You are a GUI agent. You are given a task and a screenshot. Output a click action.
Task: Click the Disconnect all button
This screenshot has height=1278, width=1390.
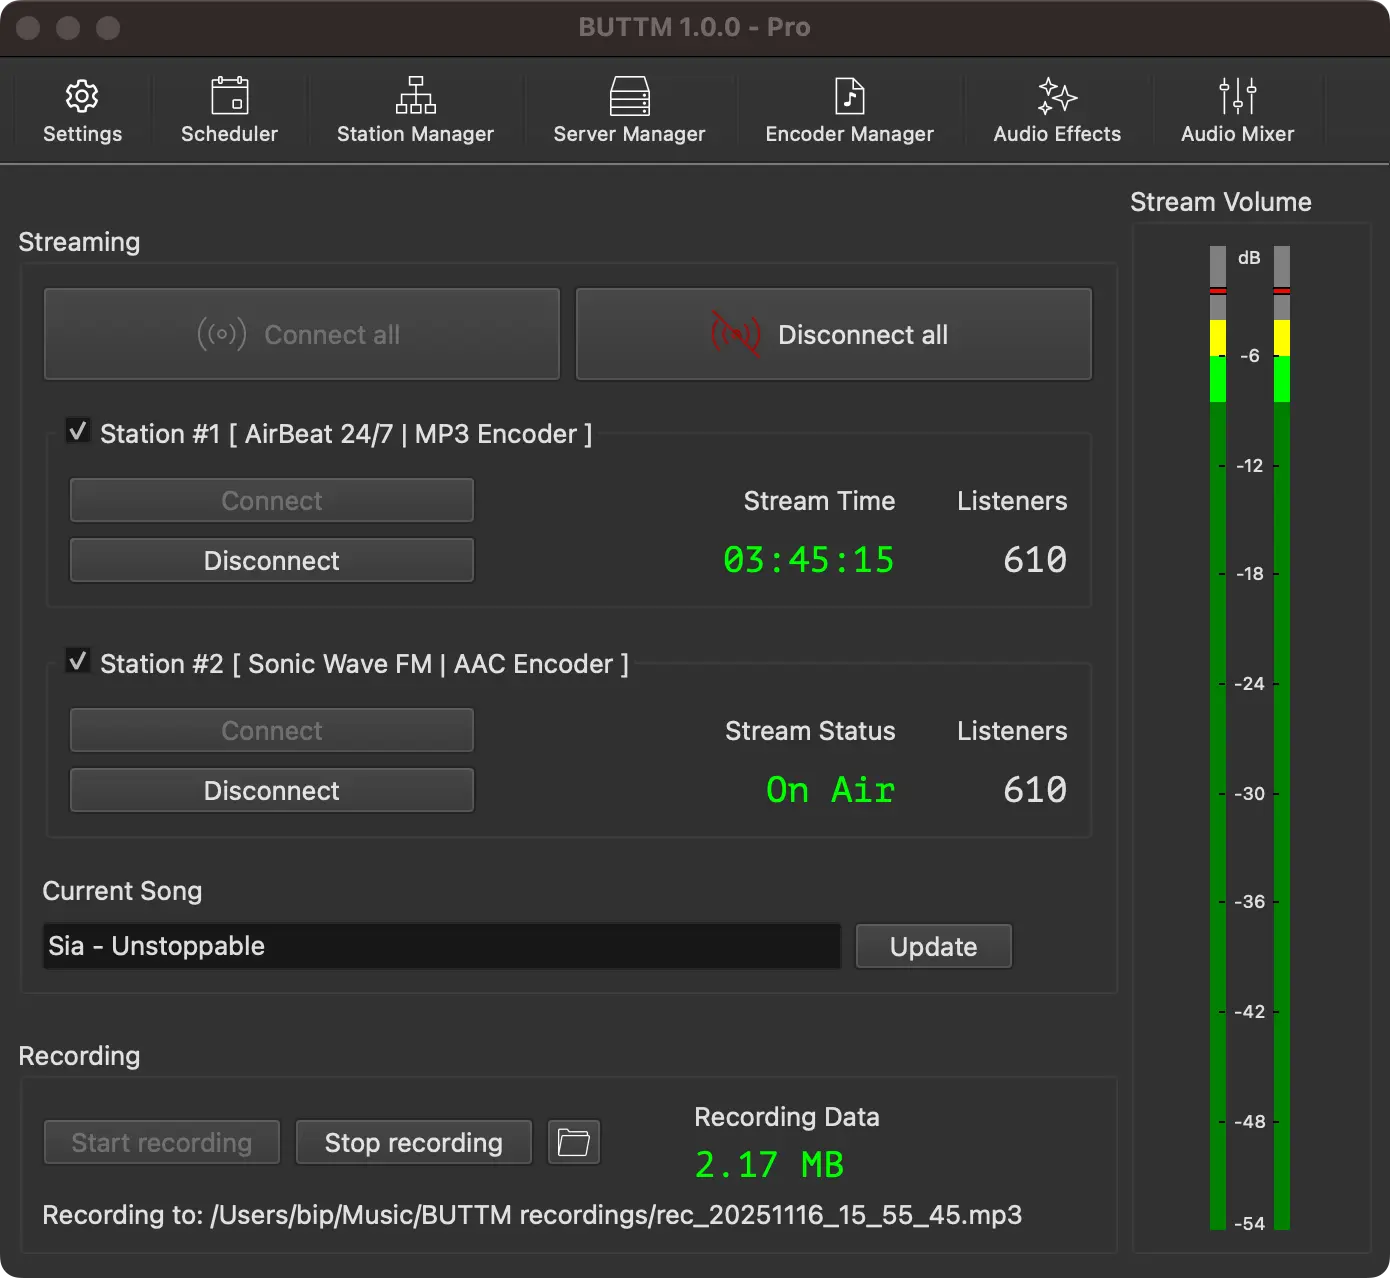833,334
